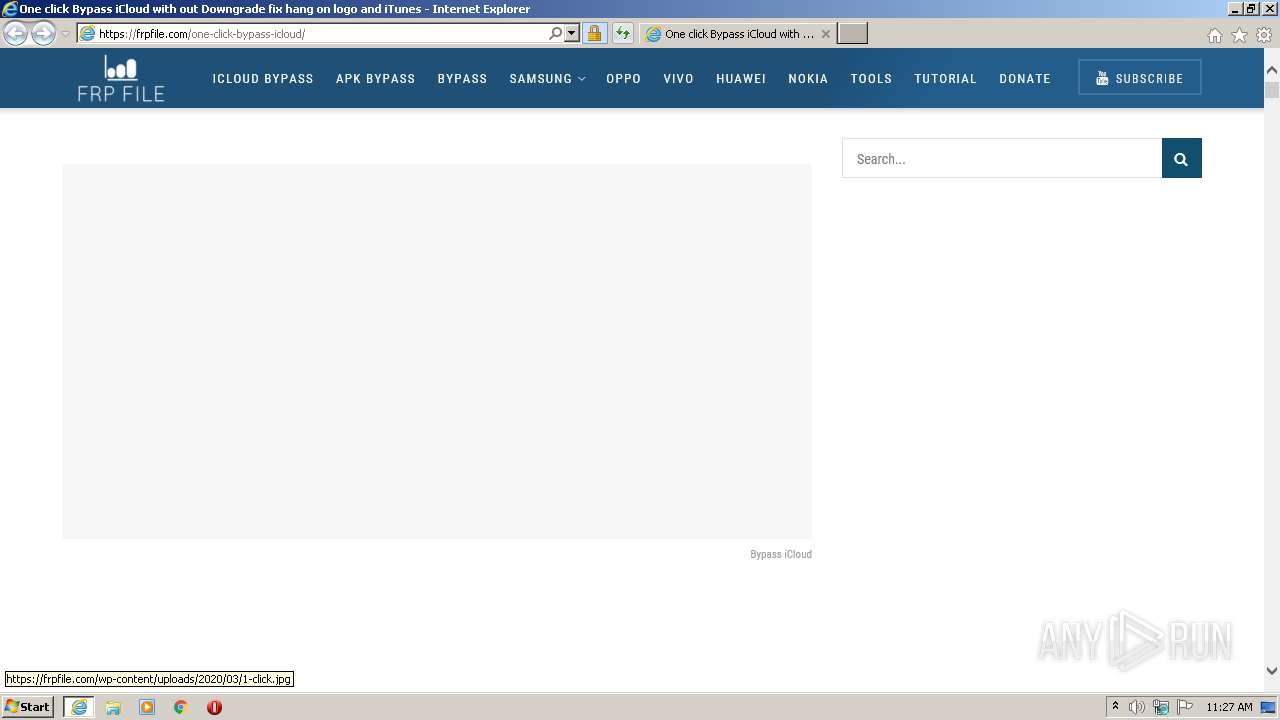Click the Search... input field
This screenshot has height=720, width=1280.
[x=1002, y=158]
